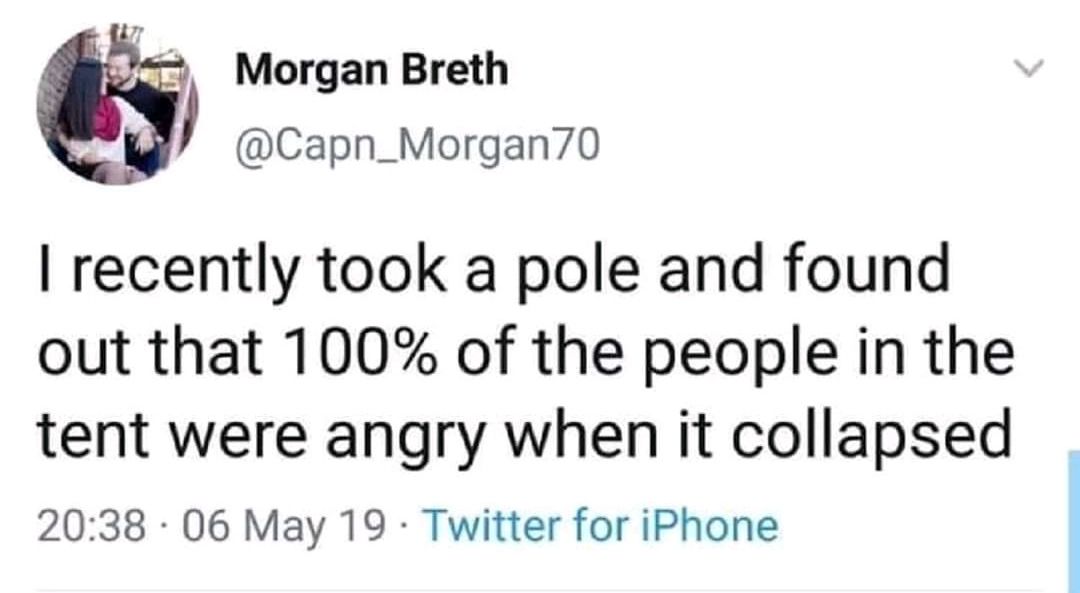Click the word "tent" in the tweet

pos(93,437)
